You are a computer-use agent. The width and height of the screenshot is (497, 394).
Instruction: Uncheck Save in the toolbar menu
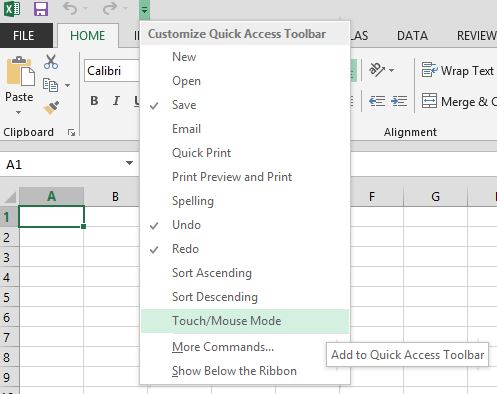(245, 105)
